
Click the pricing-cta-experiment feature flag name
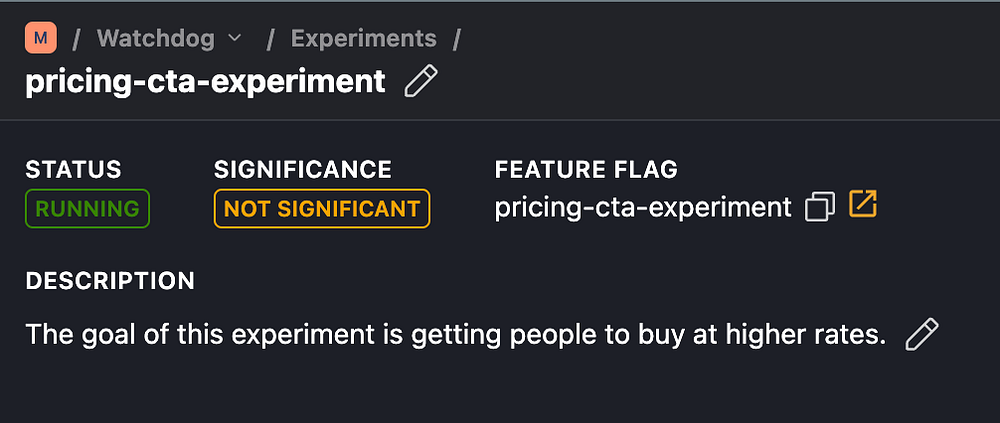click(643, 208)
